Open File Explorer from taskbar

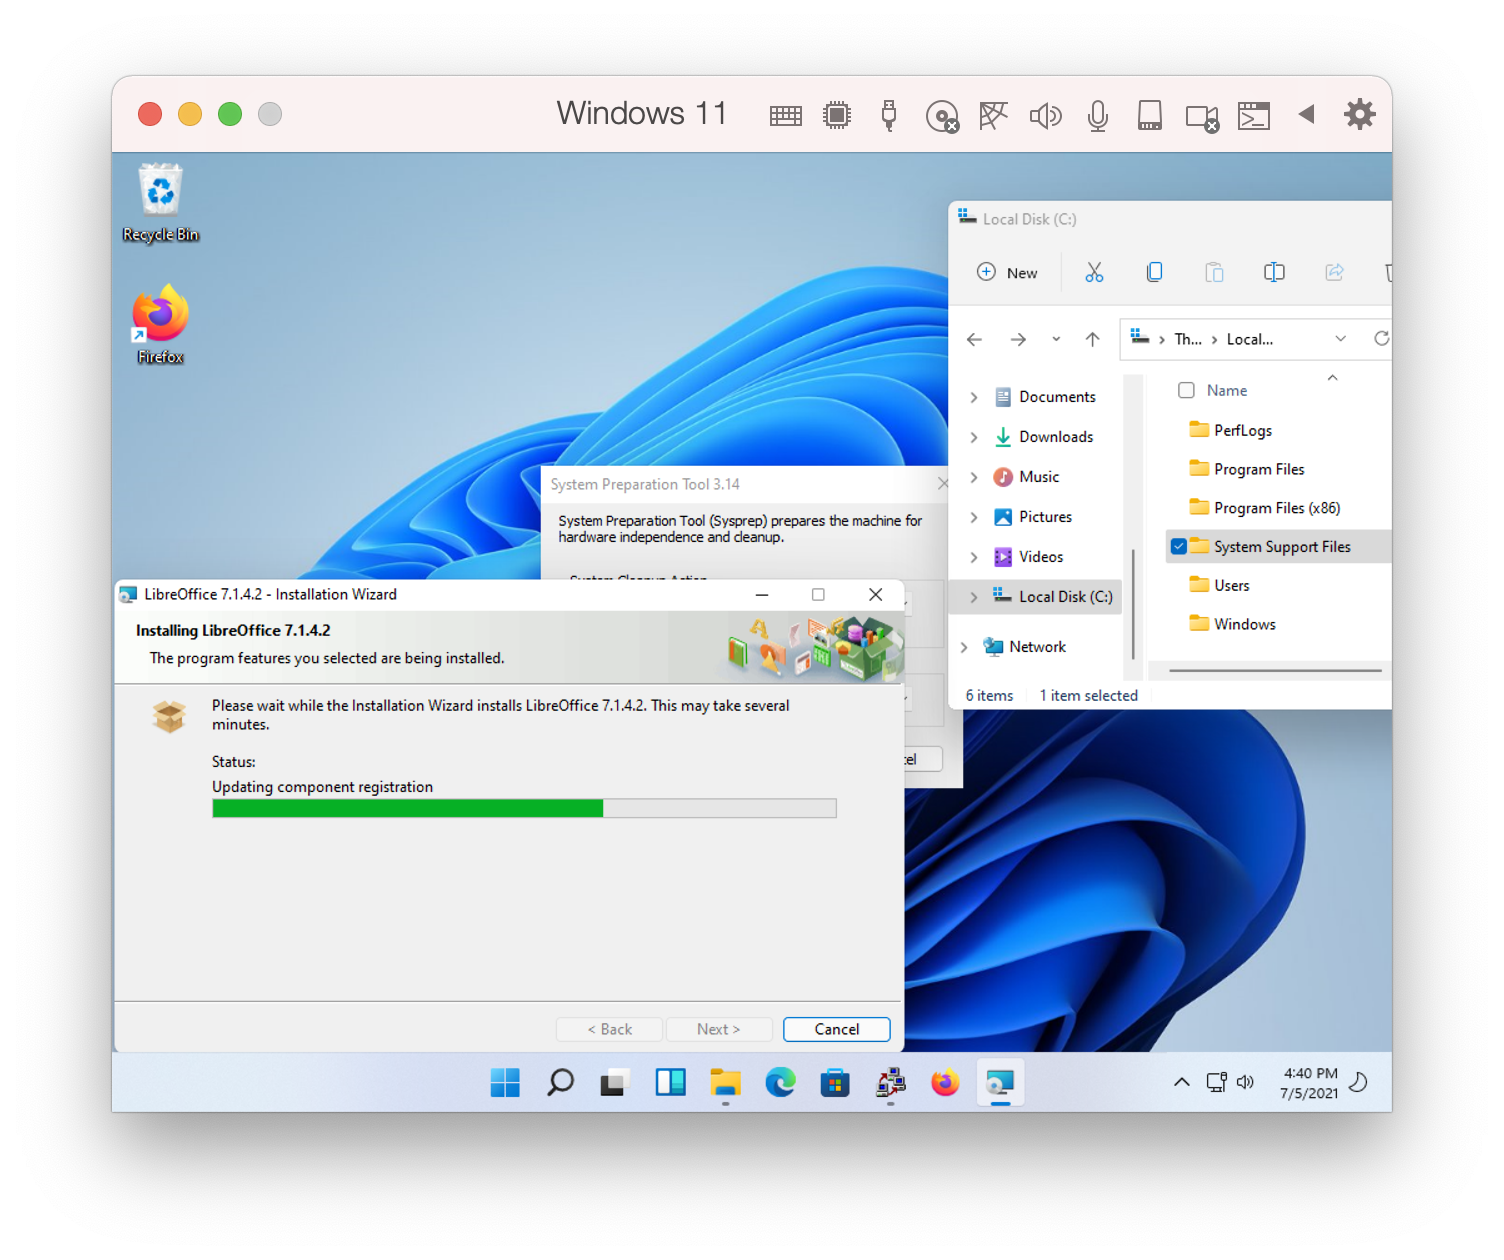tap(725, 1082)
